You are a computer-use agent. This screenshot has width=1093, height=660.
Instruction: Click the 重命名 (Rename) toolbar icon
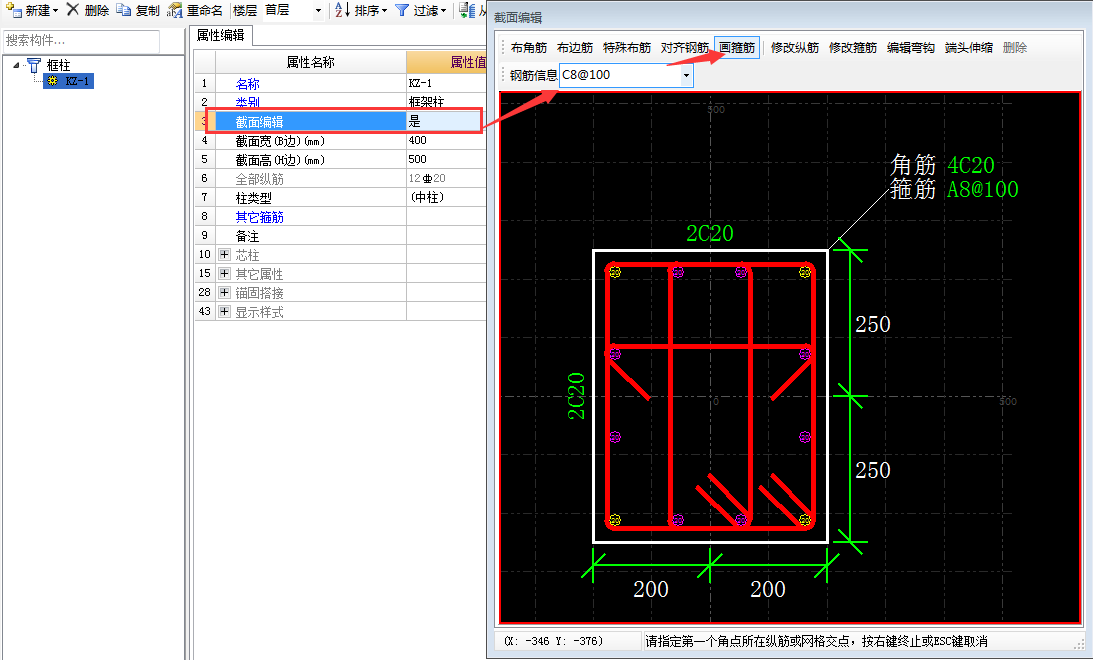coord(174,10)
